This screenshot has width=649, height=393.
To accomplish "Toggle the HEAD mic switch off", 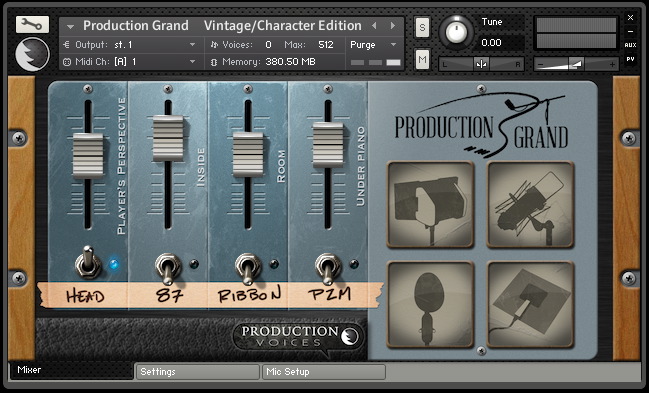I will coord(88,262).
